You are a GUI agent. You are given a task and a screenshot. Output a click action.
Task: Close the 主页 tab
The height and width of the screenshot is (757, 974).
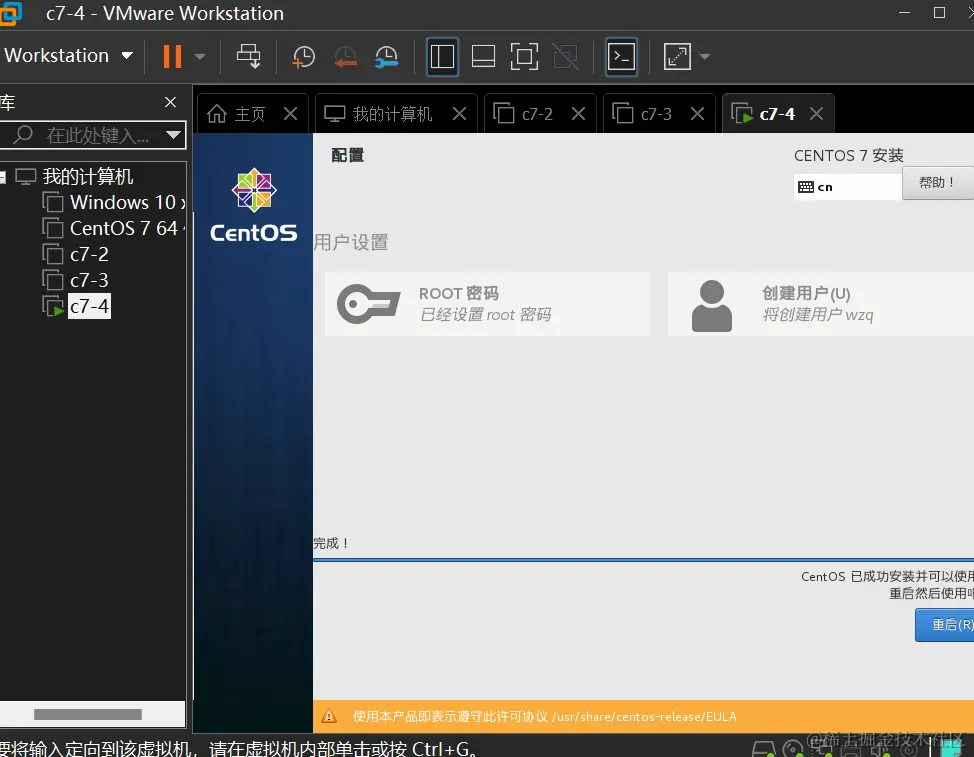click(290, 114)
